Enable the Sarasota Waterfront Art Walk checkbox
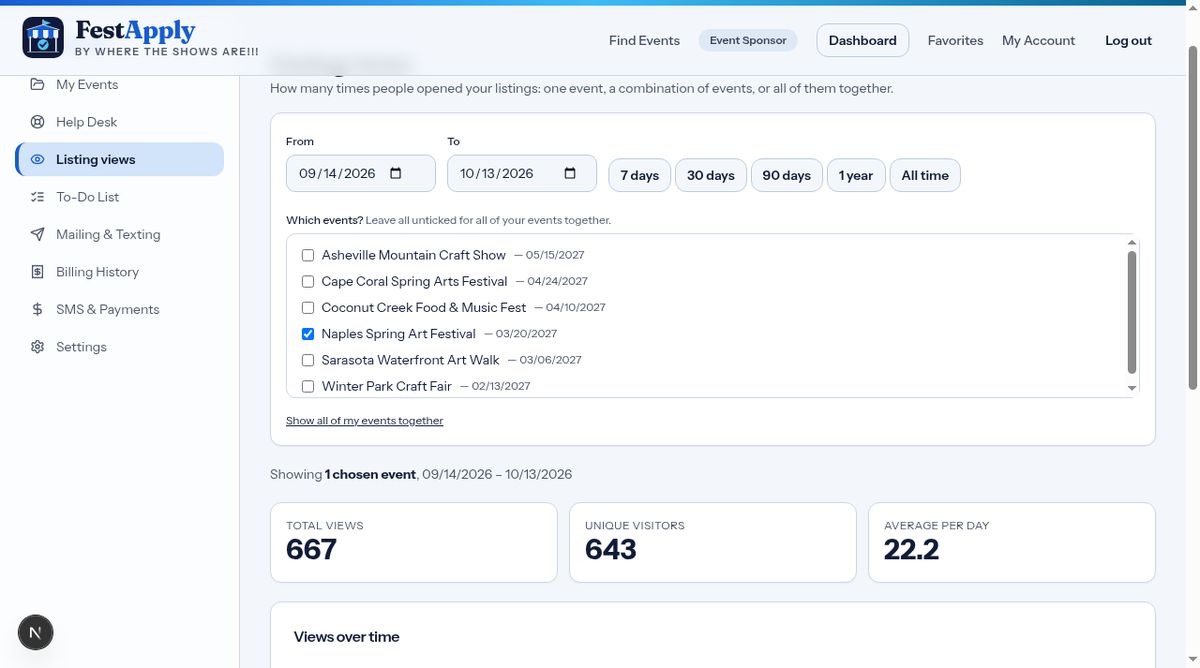The height and width of the screenshot is (668, 1200). 308,360
